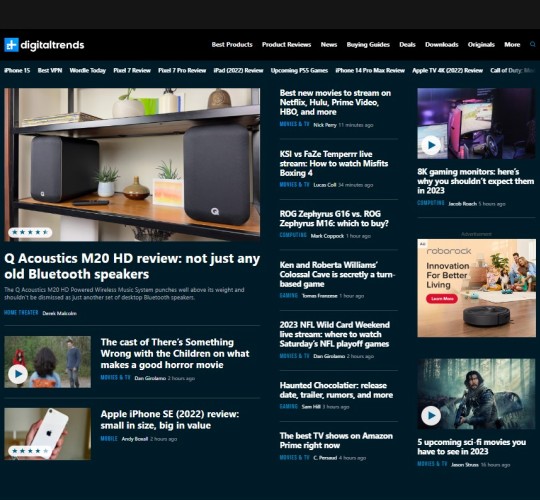Expand the Downloads menu
This screenshot has width=540, height=500.
[x=442, y=45]
